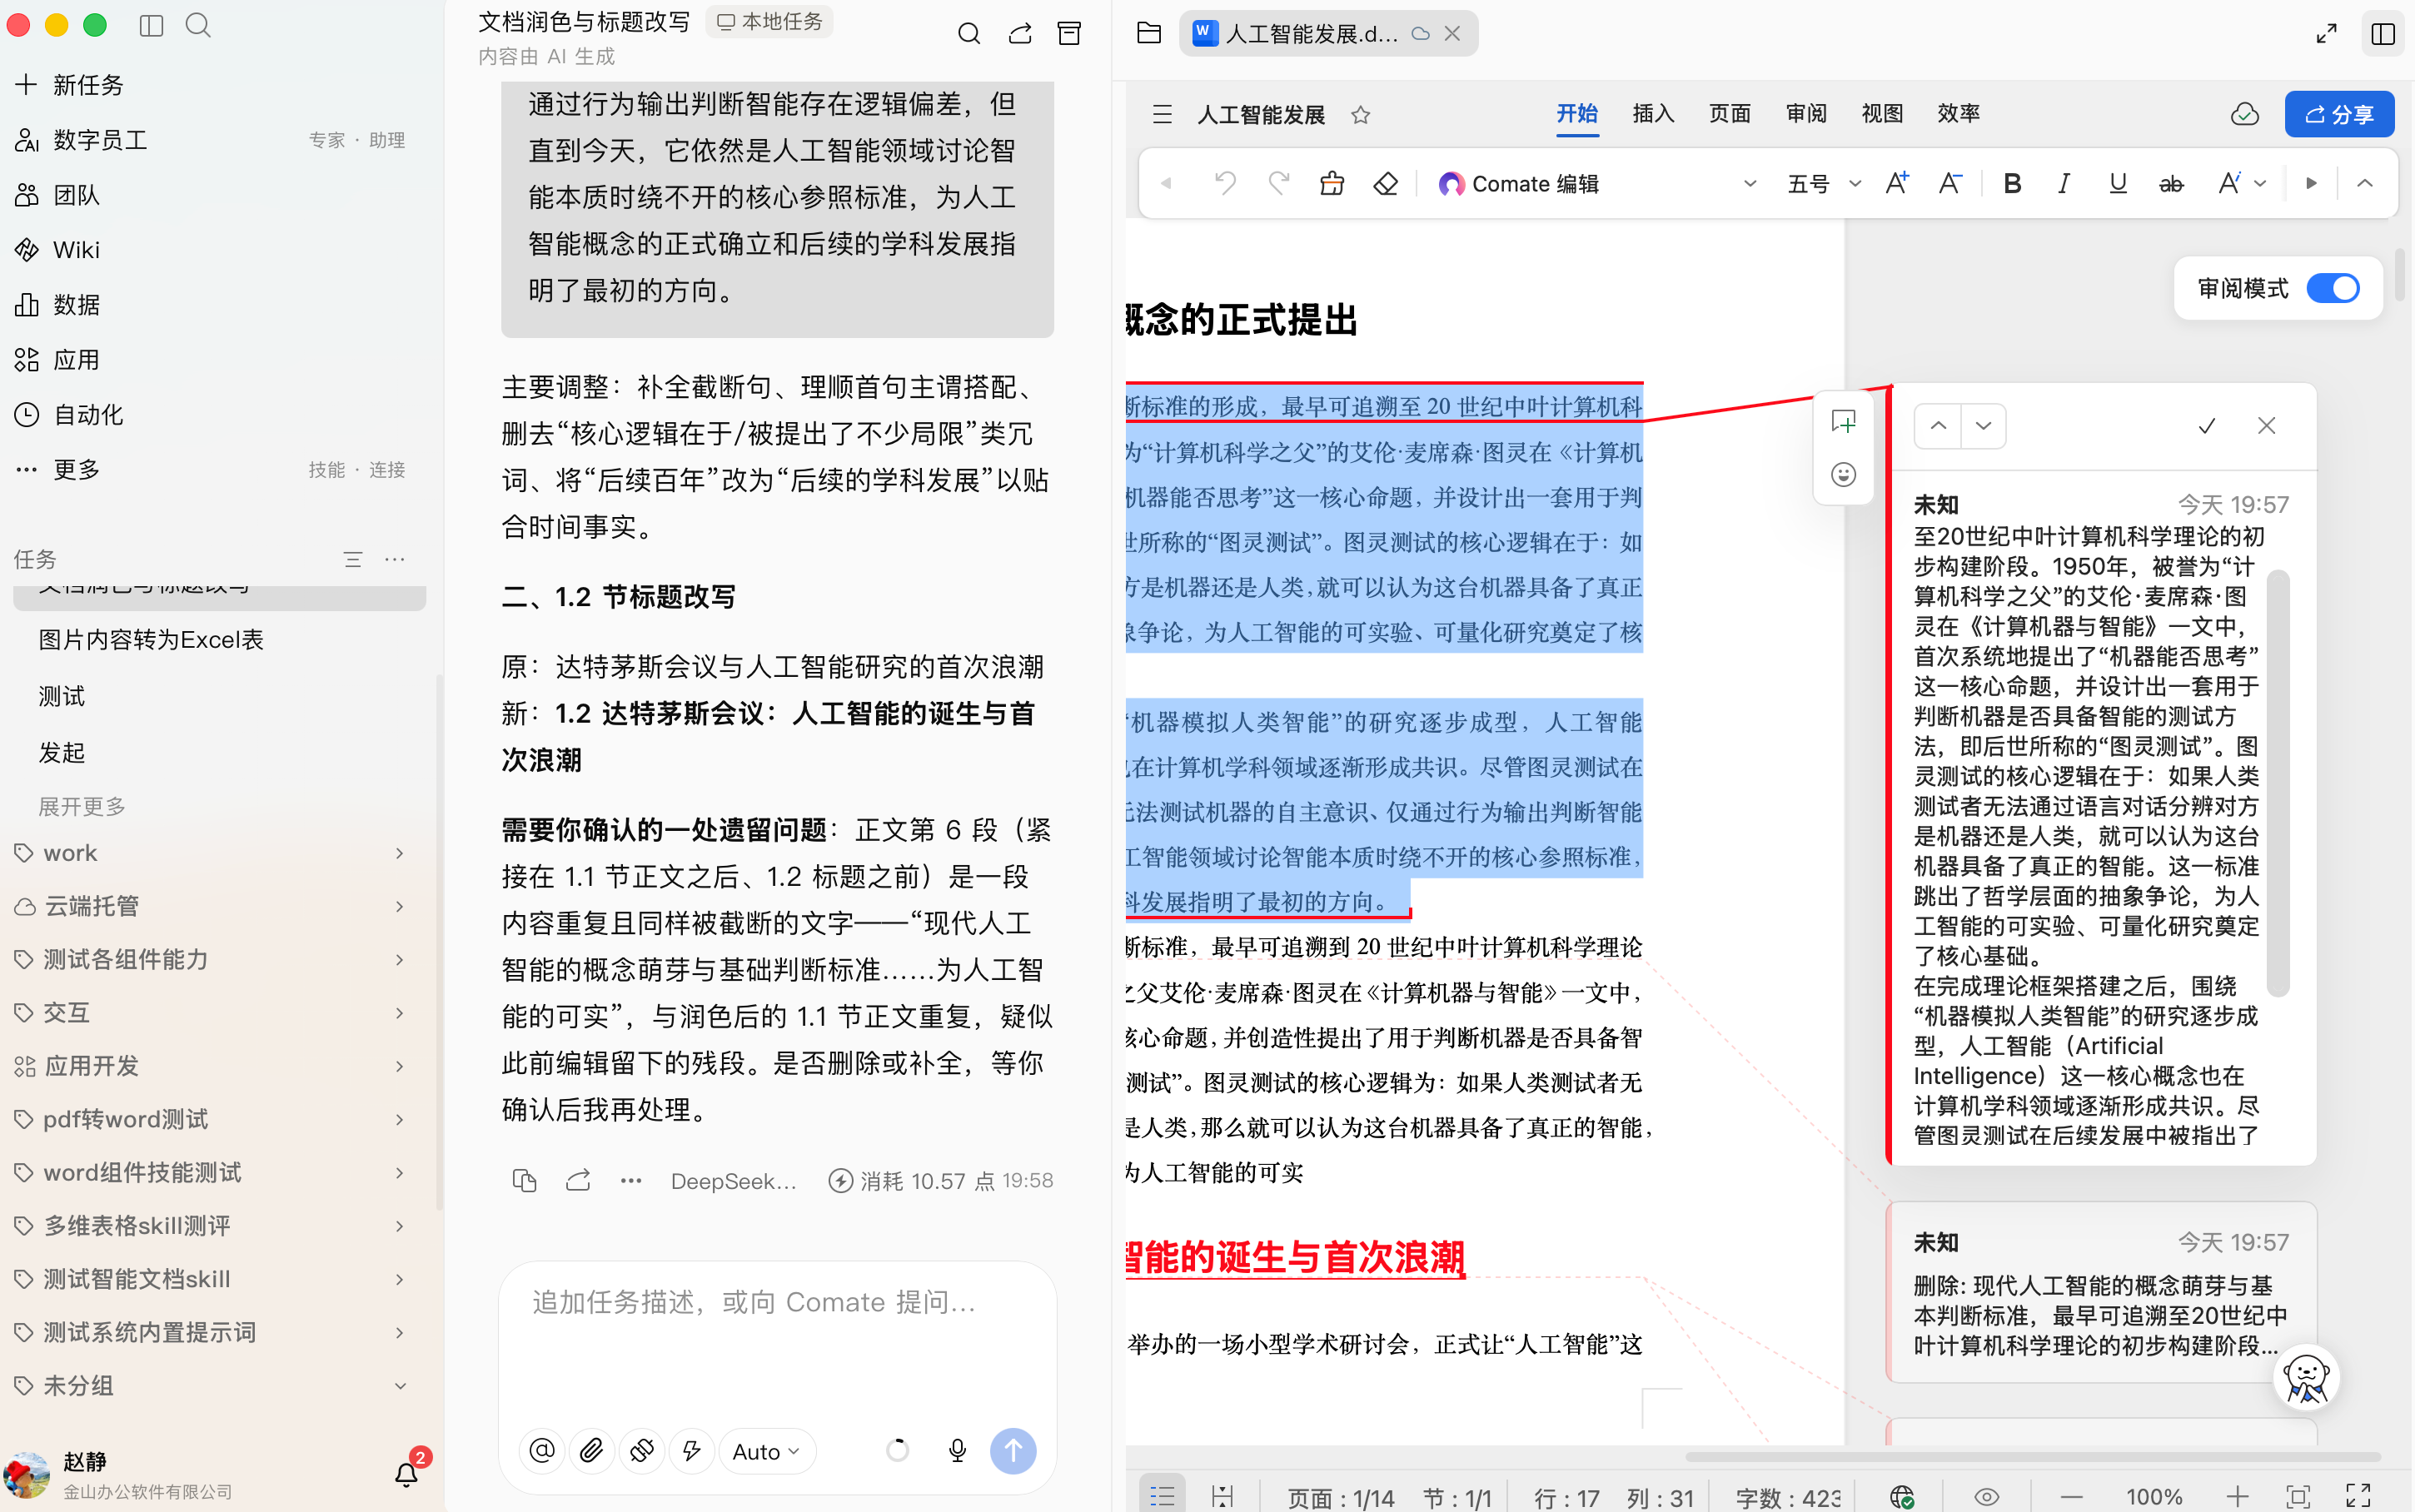Click 展开更多 to show more tasks
The height and width of the screenshot is (1512, 2415).
click(82, 806)
